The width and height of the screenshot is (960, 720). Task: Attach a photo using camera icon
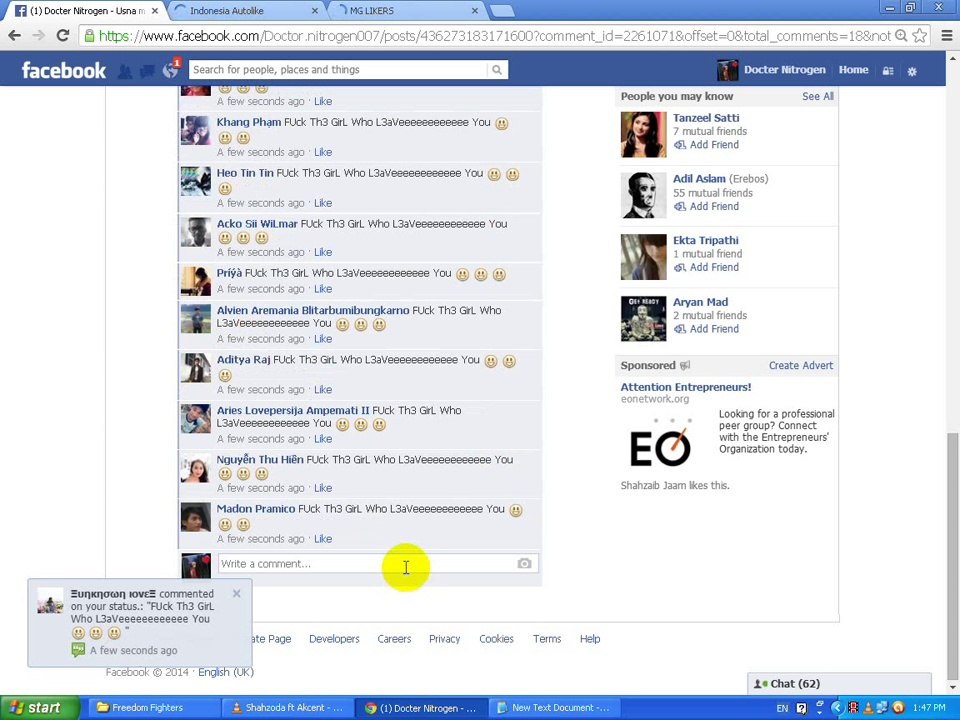coord(524,563)
